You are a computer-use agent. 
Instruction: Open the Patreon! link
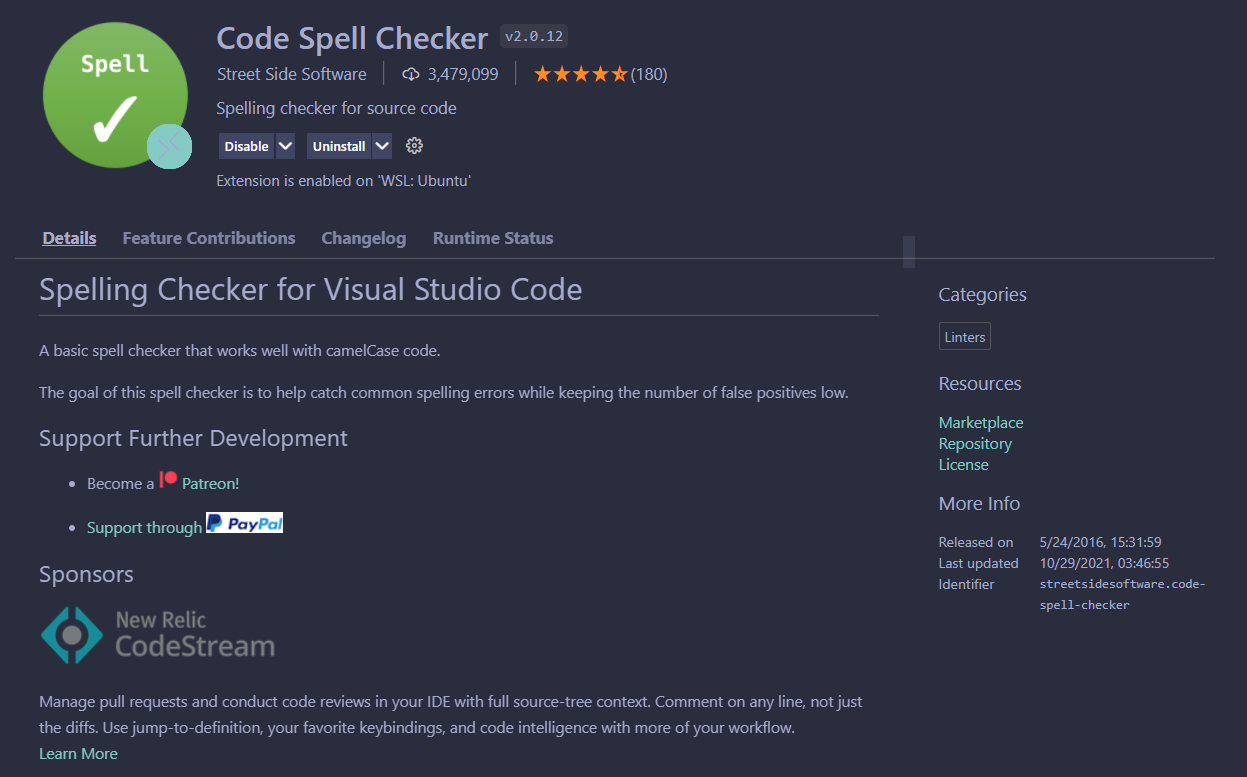point(211,483)
